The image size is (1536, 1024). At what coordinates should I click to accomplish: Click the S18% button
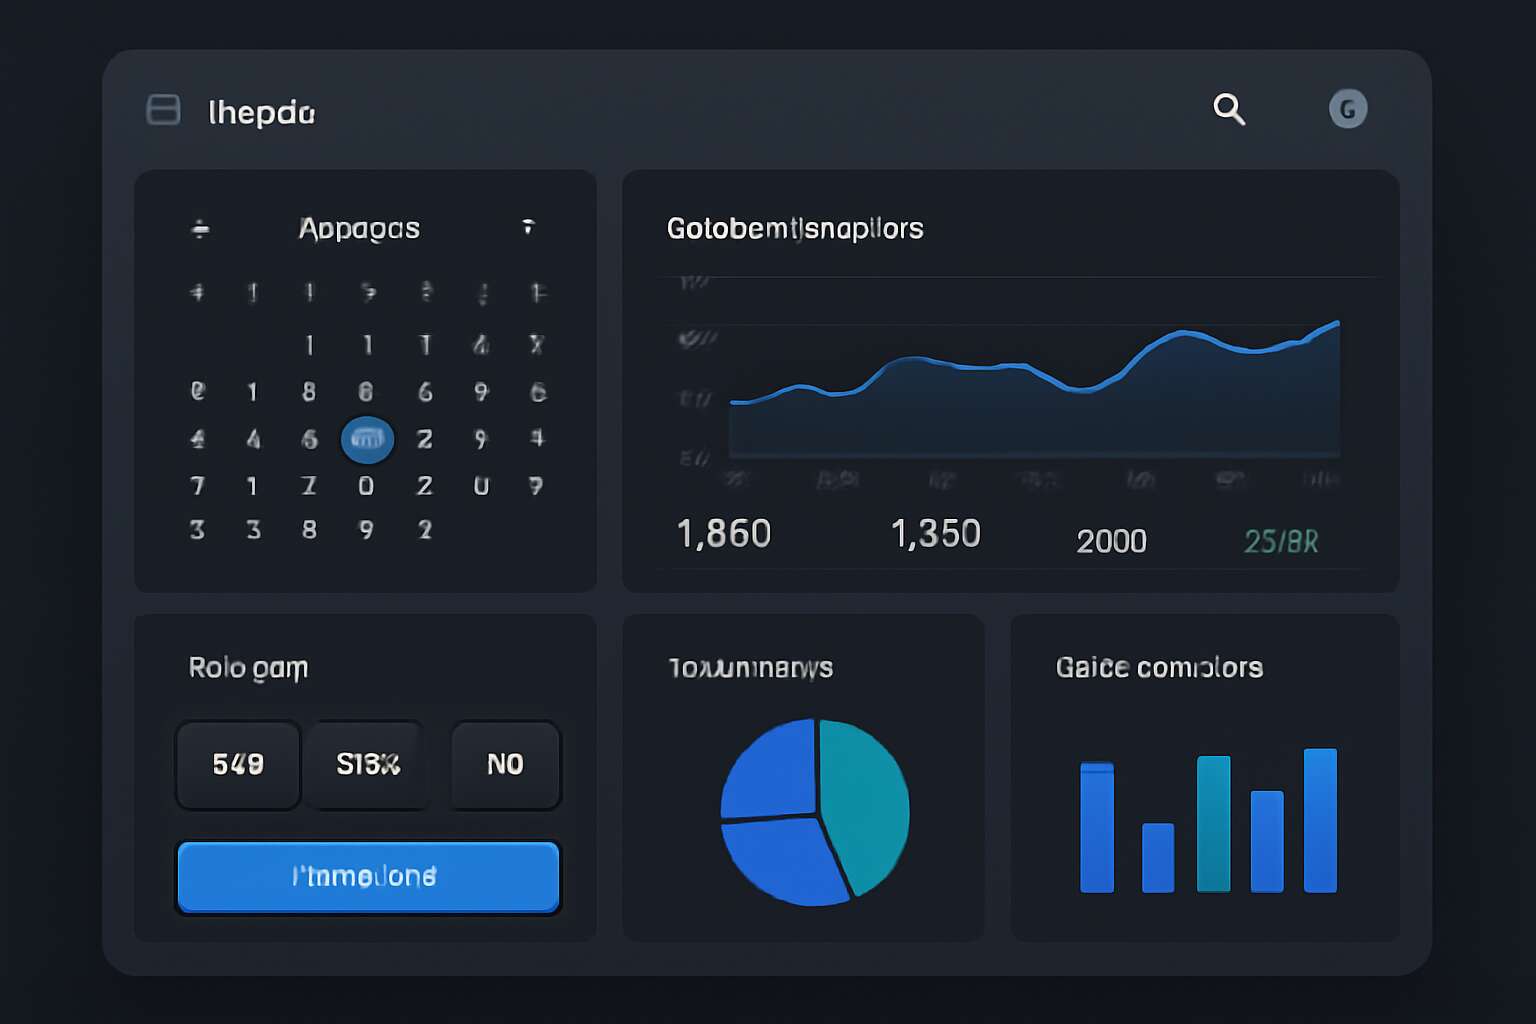pyautogui.click(x=368, y=765)
